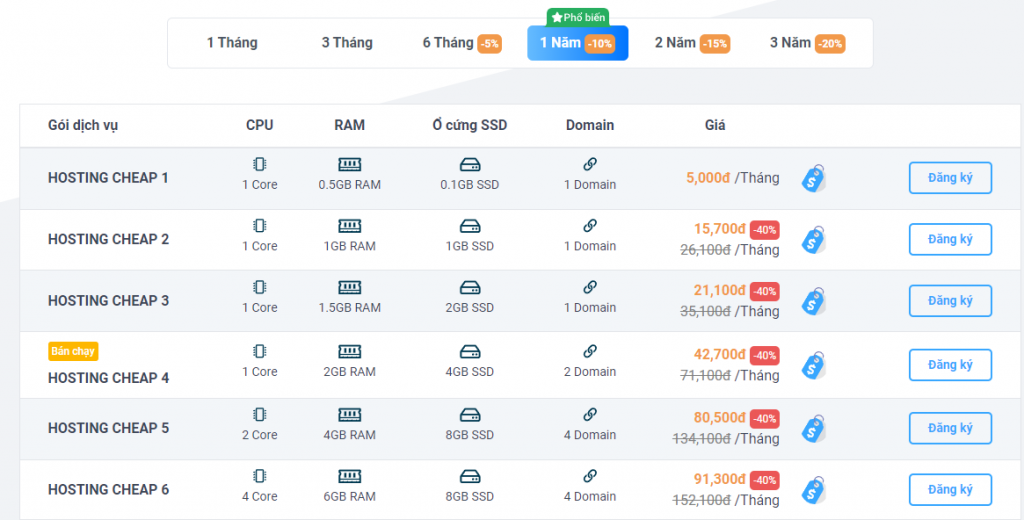The image size is (1024, 520).
Task: Click the Bán chạy badge
Action: (73, 351)
